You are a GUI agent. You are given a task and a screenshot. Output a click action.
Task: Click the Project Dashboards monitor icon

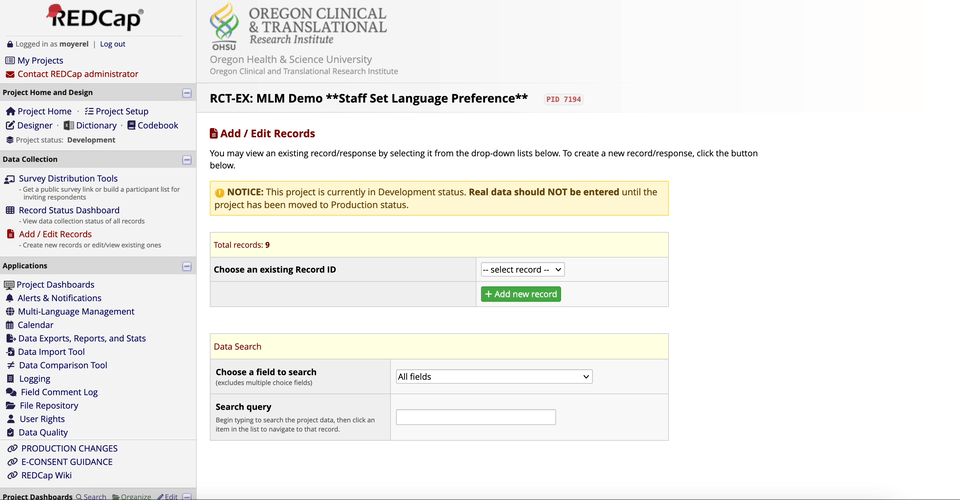(9, 285)
